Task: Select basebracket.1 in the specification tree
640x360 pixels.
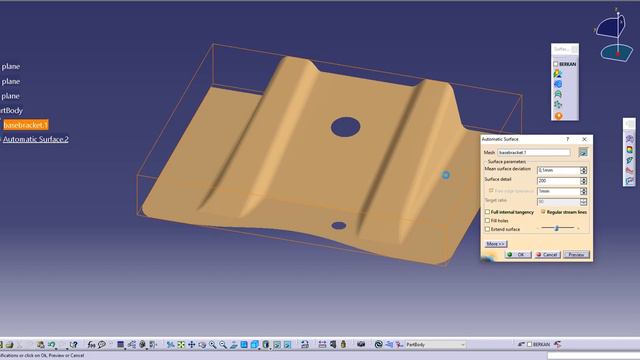Action: 26,125
